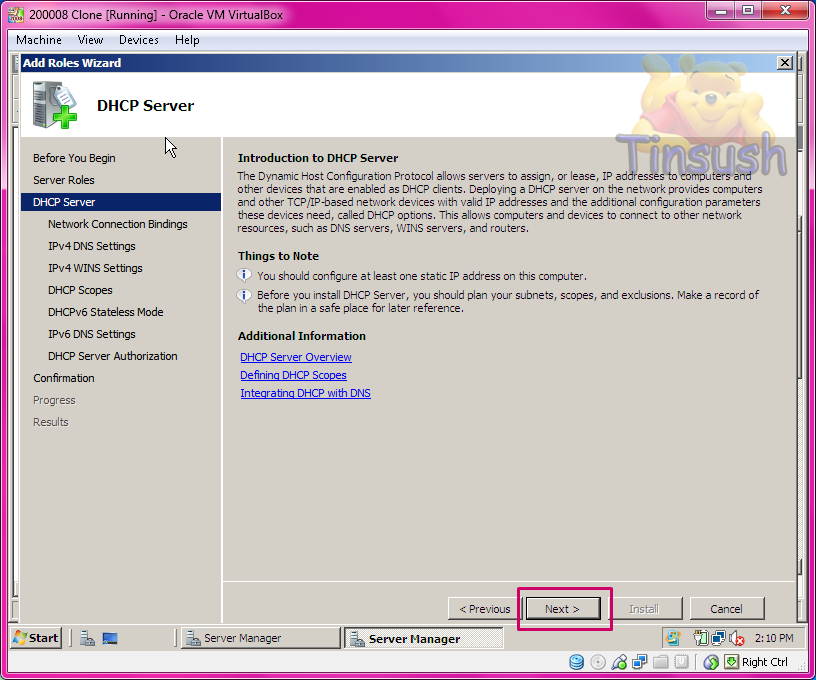Open the Machine menu
Image resolution: width=816 pixels, height=680 pixels.
point(39,40)
